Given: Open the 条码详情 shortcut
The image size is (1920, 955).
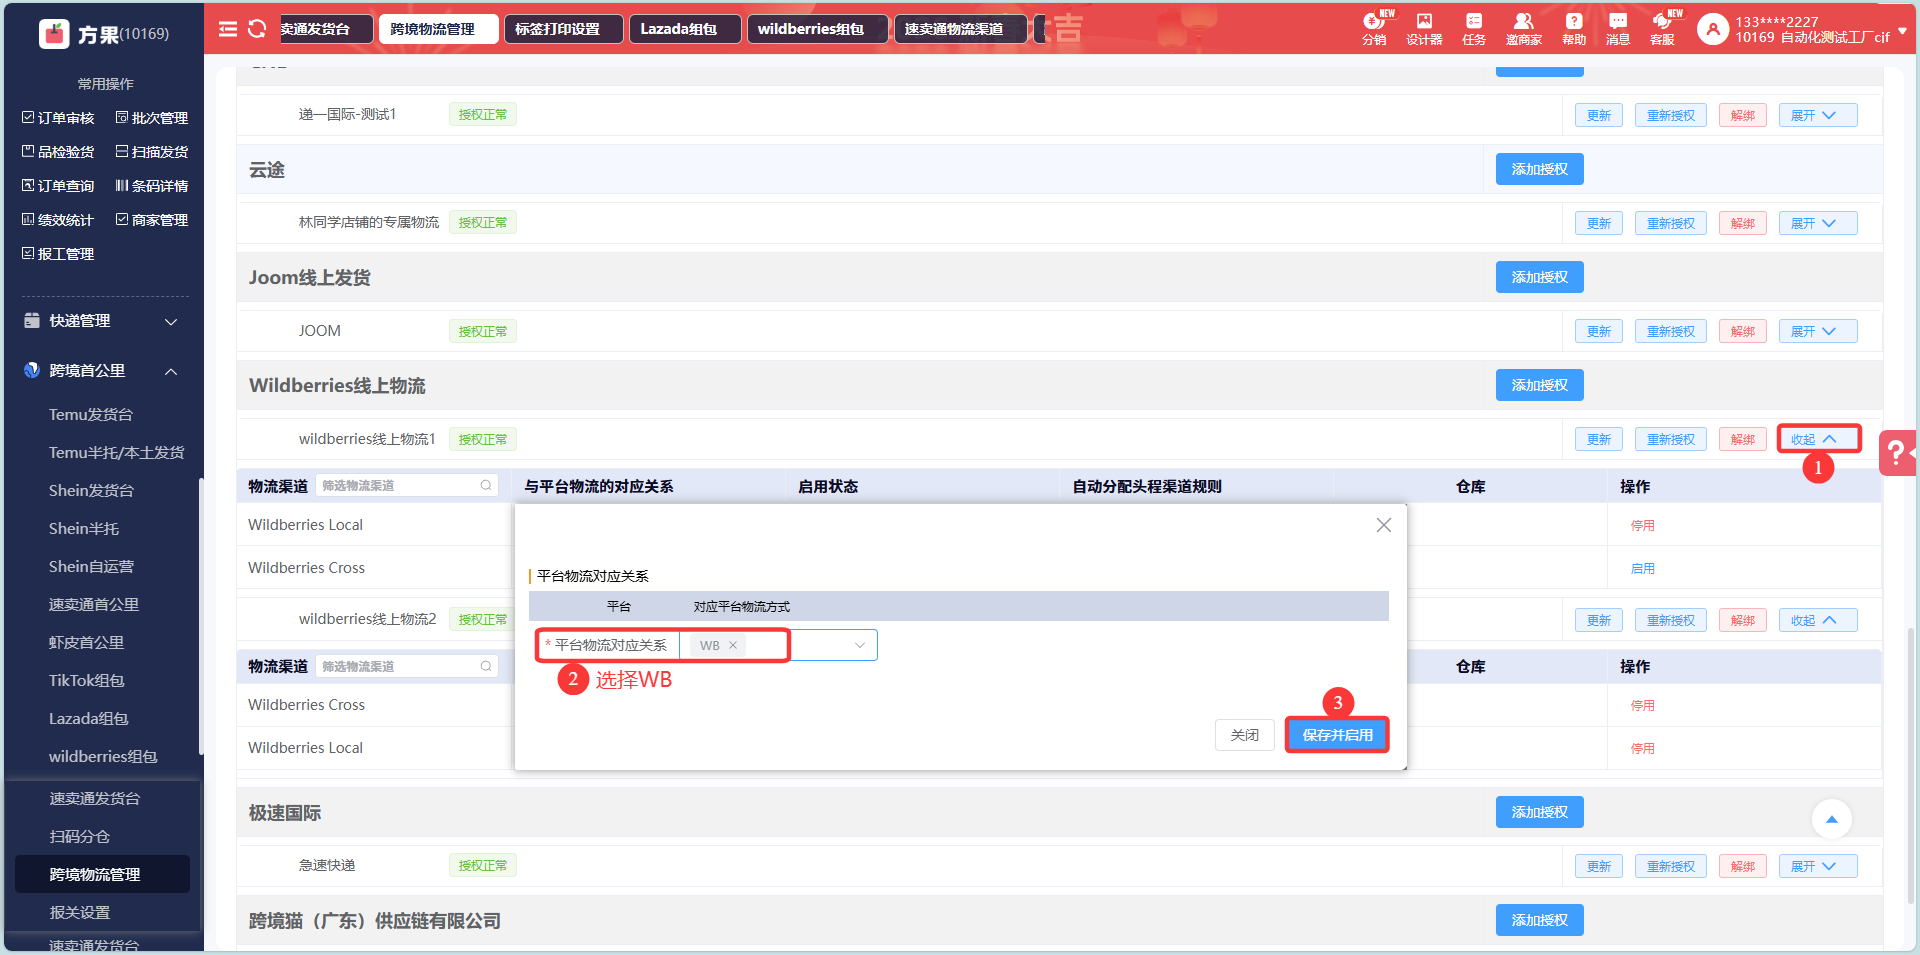Looking at the screenshot, I should pos(152,186).
